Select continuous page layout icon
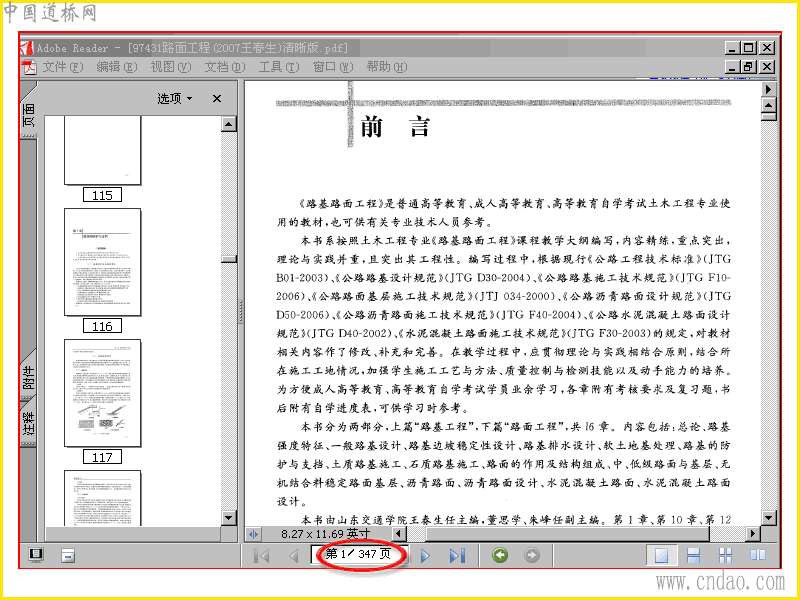 pyautogui.click(x=693, y=555)
